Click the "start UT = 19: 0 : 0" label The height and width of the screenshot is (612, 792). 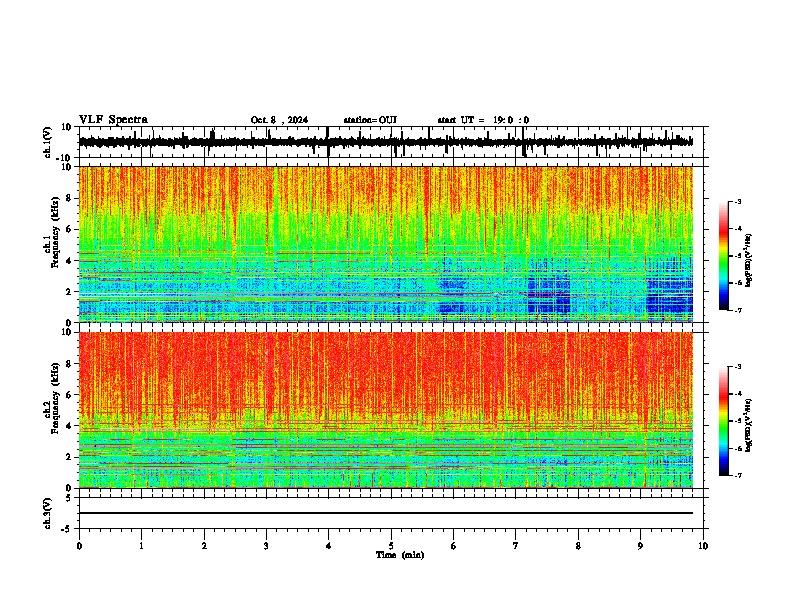483,120
